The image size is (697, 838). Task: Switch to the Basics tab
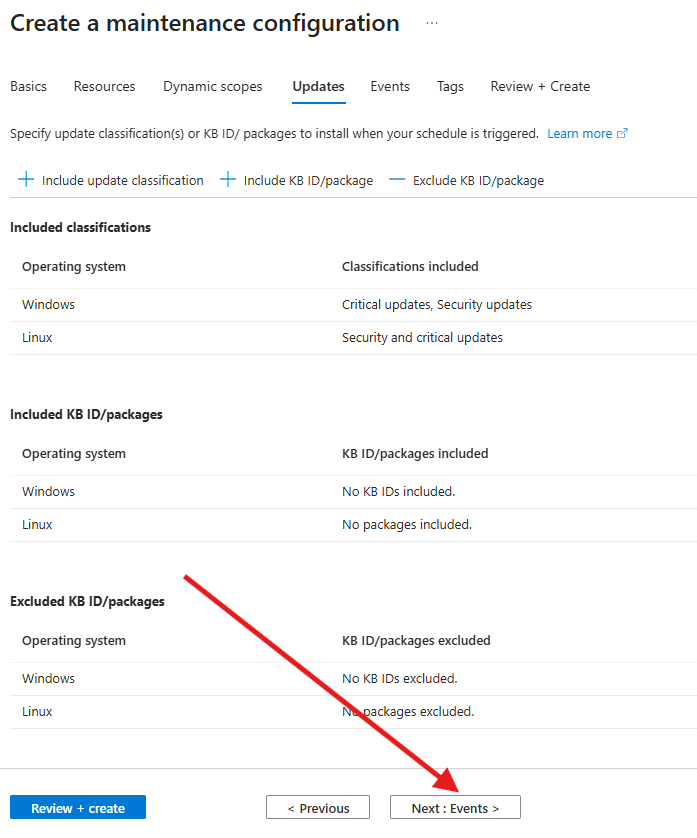pos(28,86)
